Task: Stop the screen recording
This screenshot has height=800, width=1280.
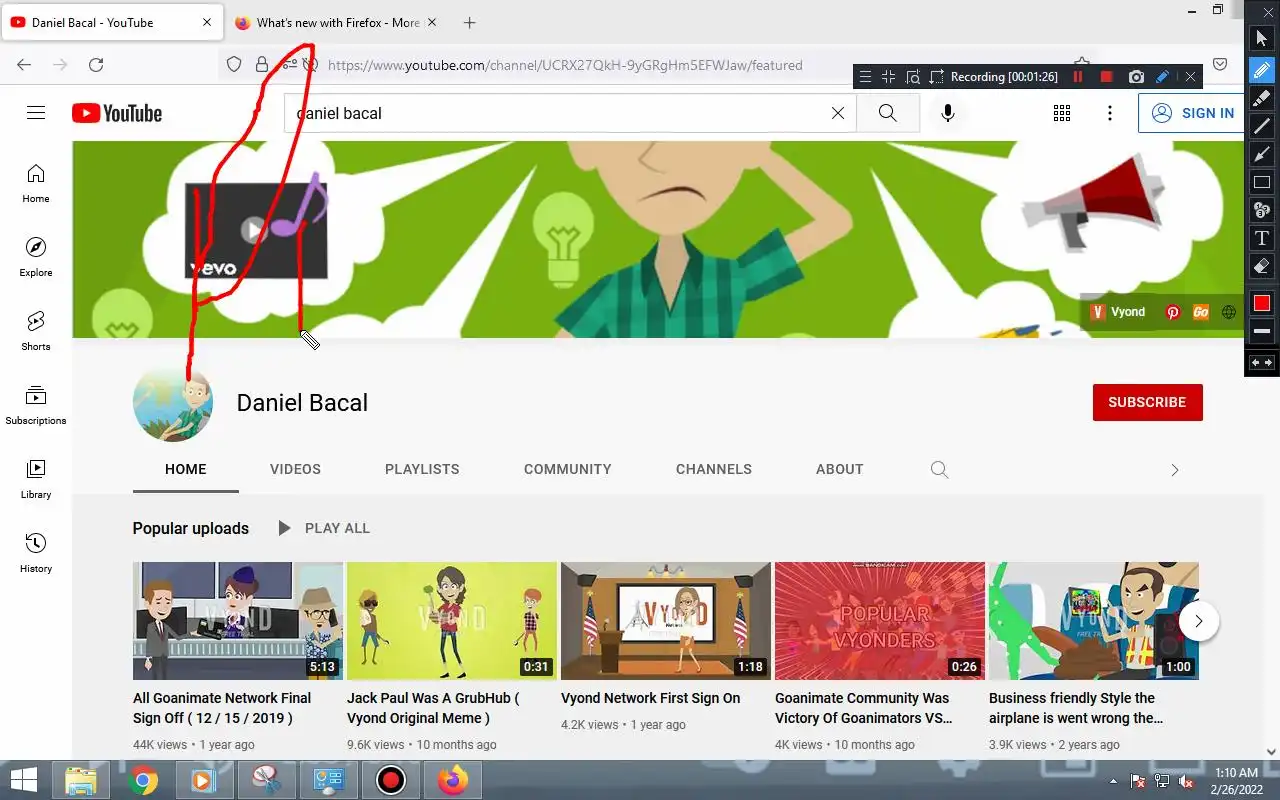Action: 1106,76
